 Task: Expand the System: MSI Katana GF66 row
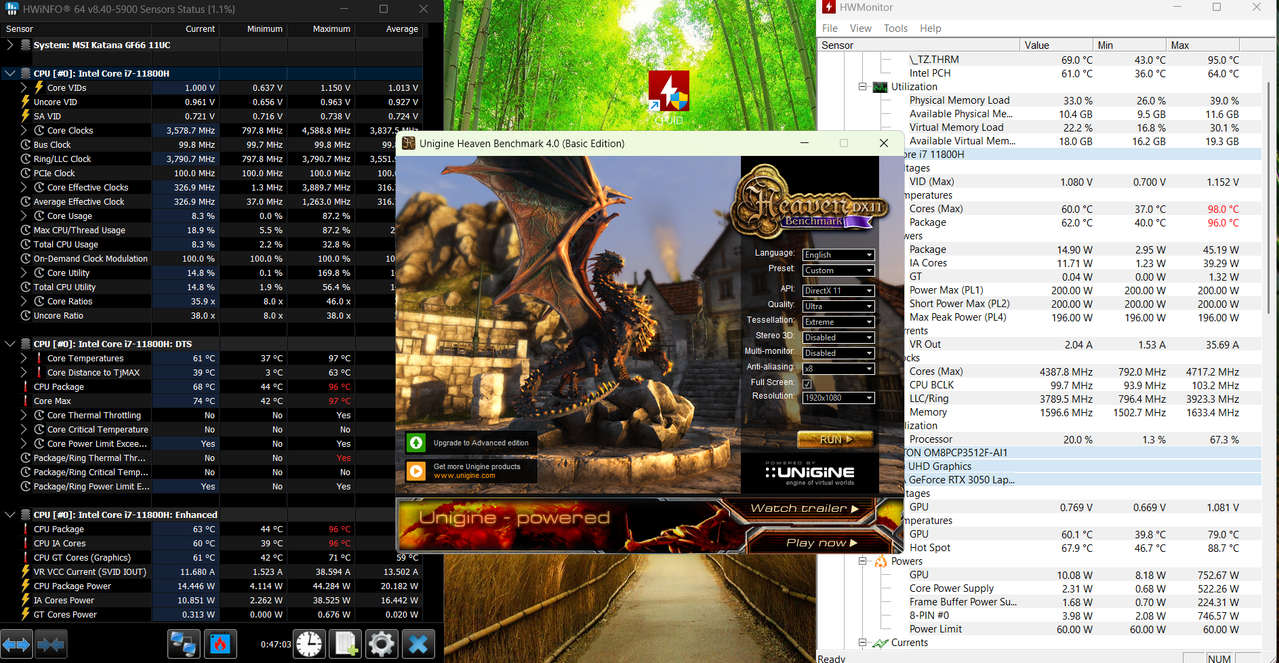click(x=11, y=45)
